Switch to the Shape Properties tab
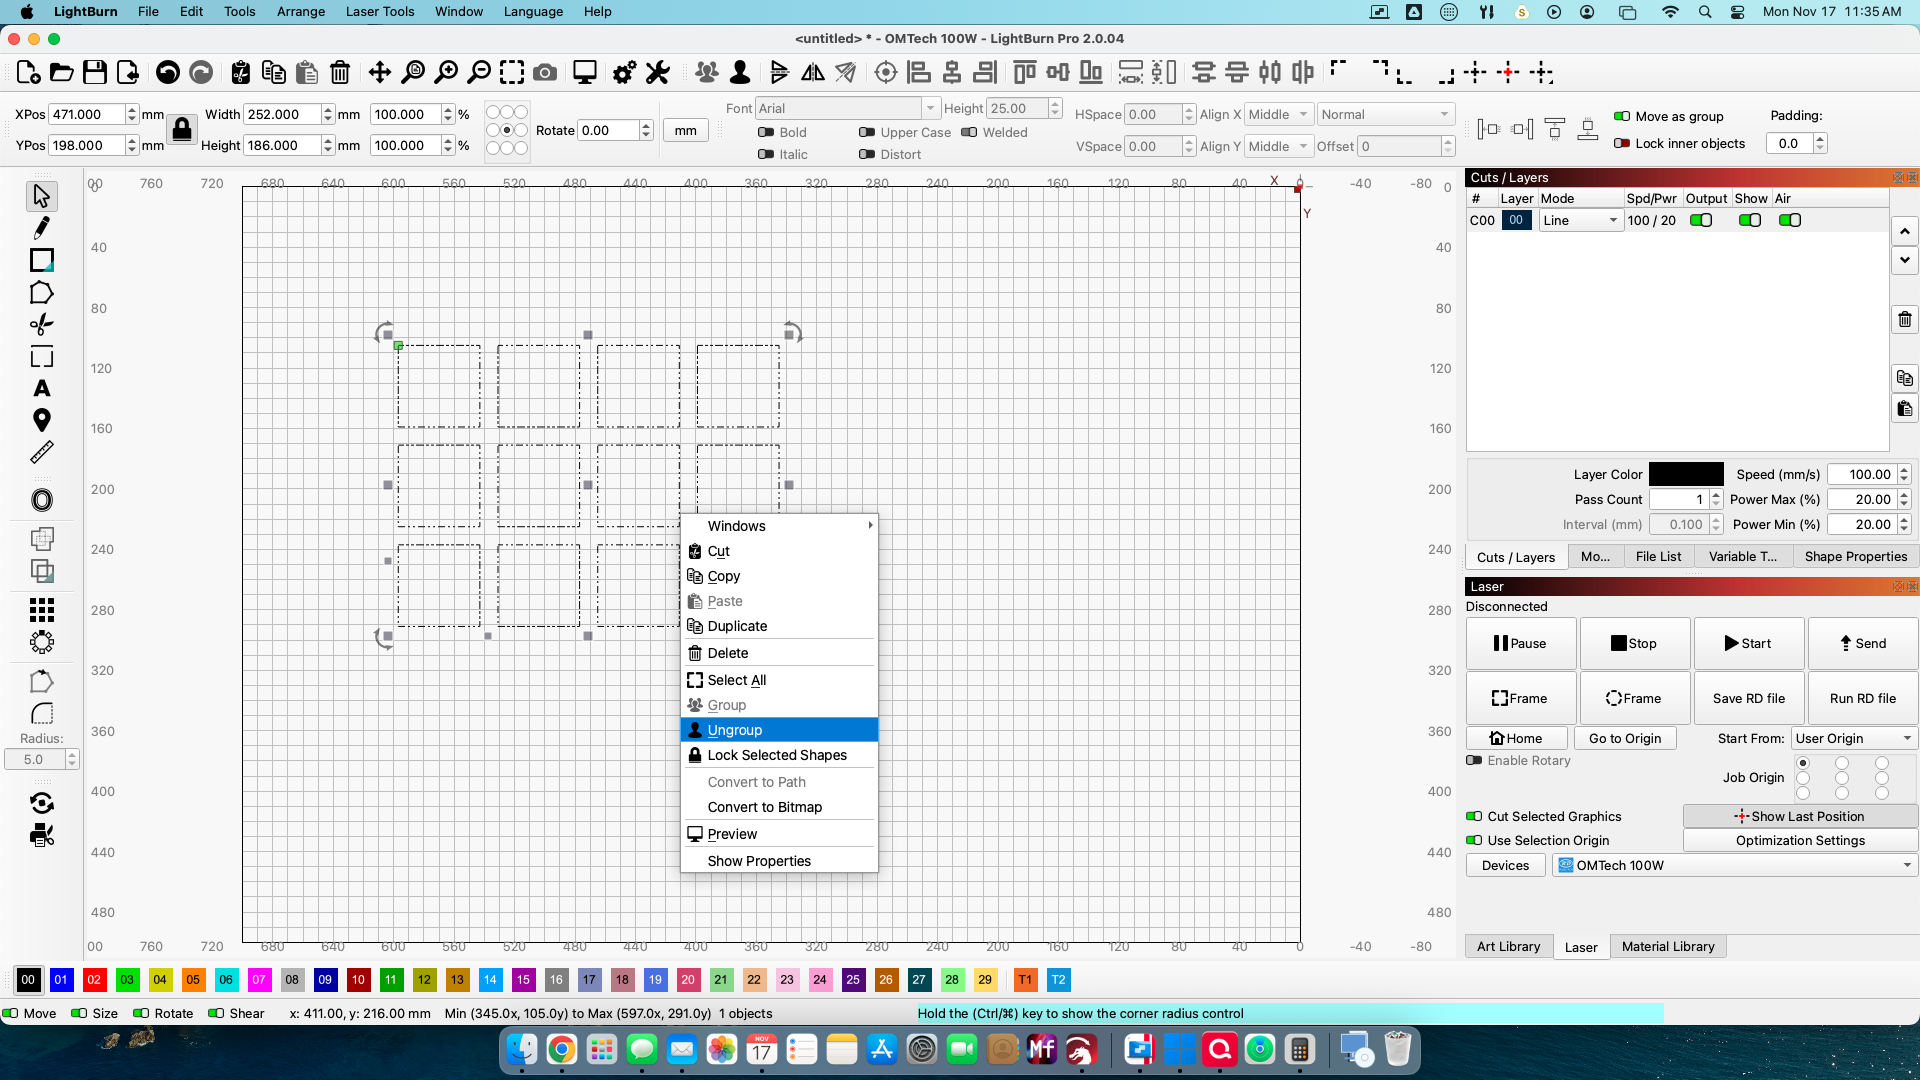The width and height of the screenshot is (1920, 1080). [x=1855, y=557]
